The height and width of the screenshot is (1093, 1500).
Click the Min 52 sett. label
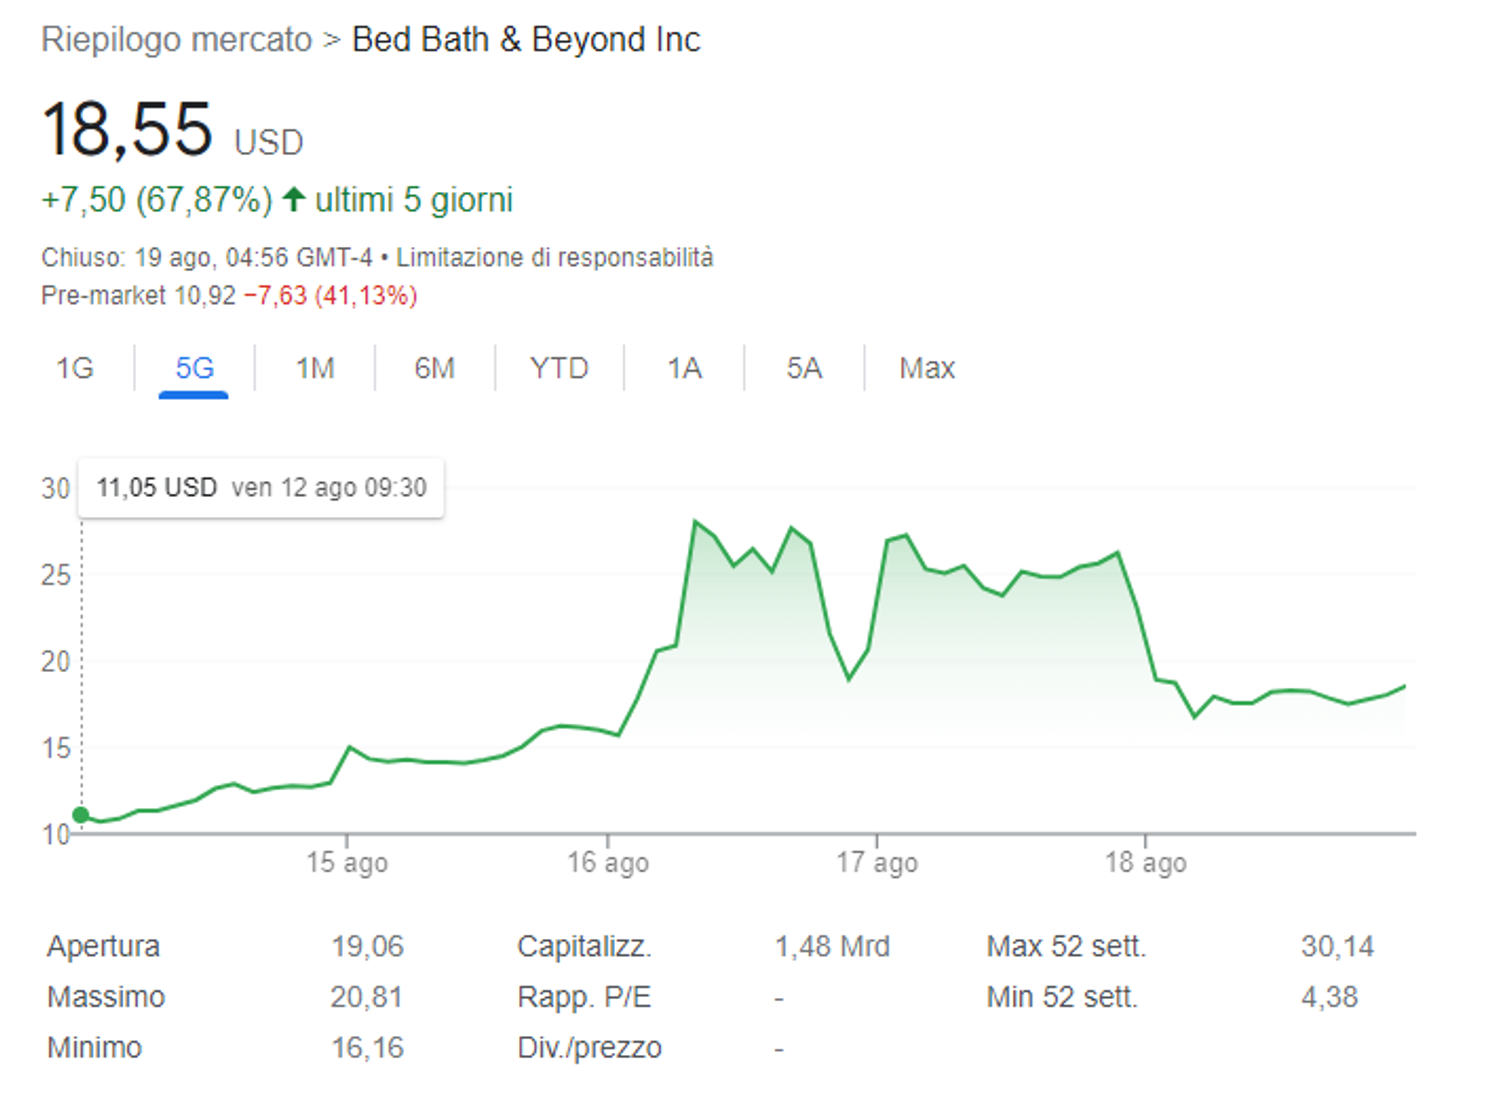(1062, 997)
